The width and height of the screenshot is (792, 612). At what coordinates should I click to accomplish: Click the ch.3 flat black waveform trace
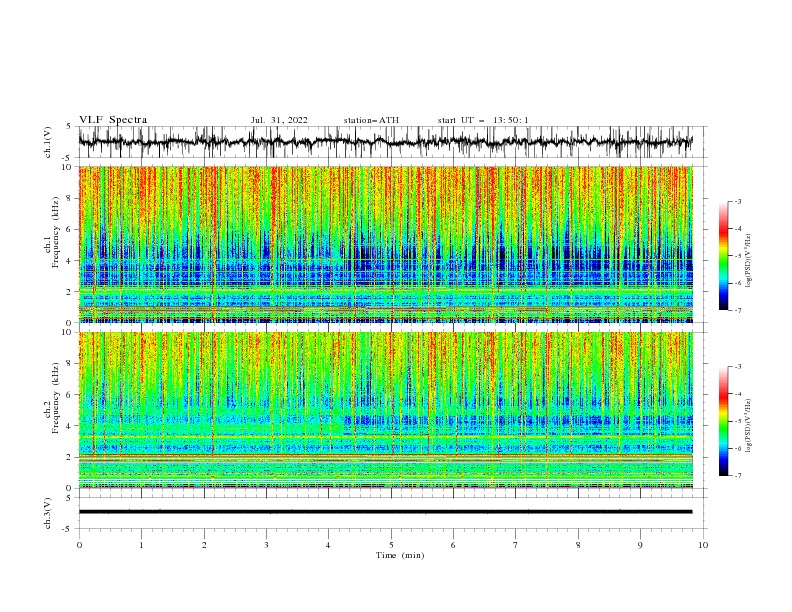pyautogui.click(x=385, y=512)
